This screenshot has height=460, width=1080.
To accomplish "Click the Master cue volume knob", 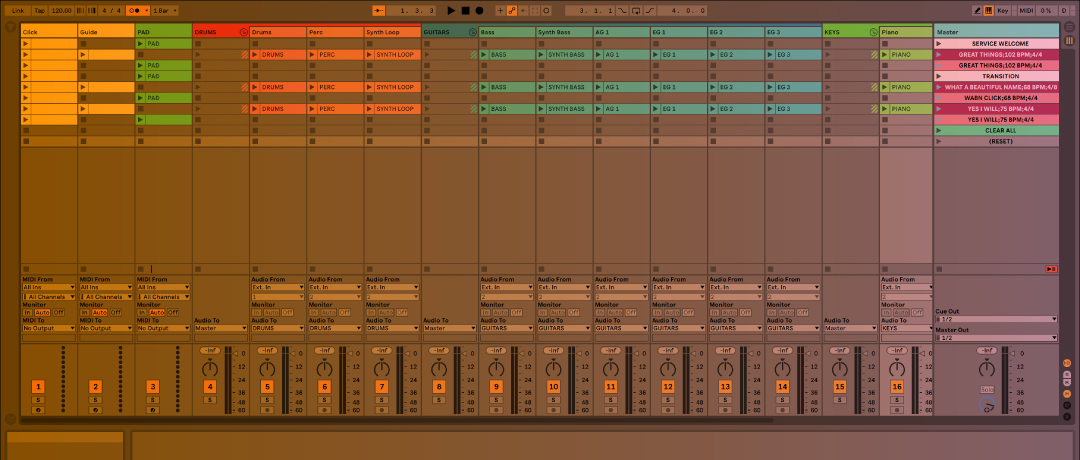I will [987, 406].
